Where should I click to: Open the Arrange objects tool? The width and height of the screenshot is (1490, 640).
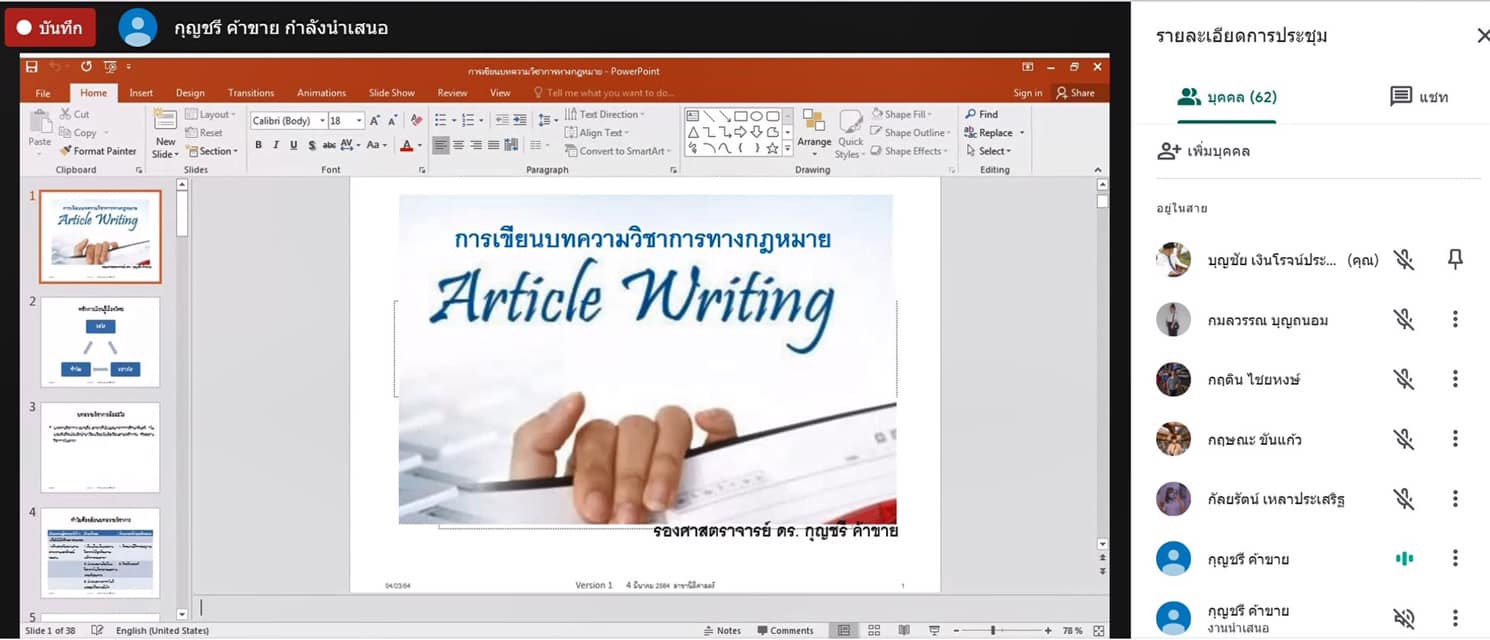(x=814, y=132)
